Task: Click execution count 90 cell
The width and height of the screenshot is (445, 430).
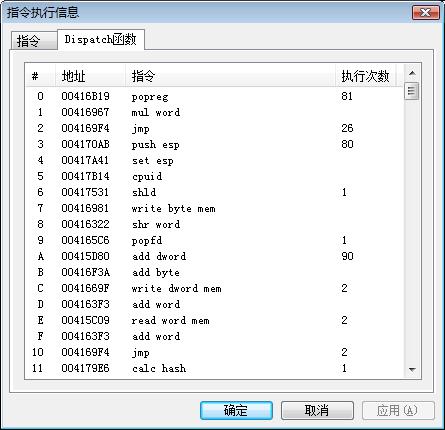Action: click(347, 256)
